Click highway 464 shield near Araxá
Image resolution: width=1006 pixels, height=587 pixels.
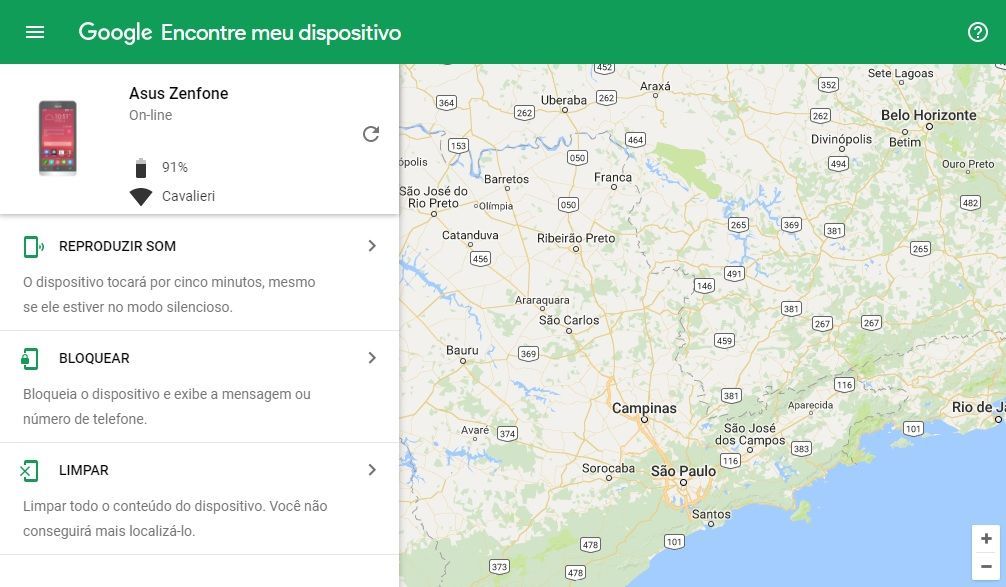[635, 140]
